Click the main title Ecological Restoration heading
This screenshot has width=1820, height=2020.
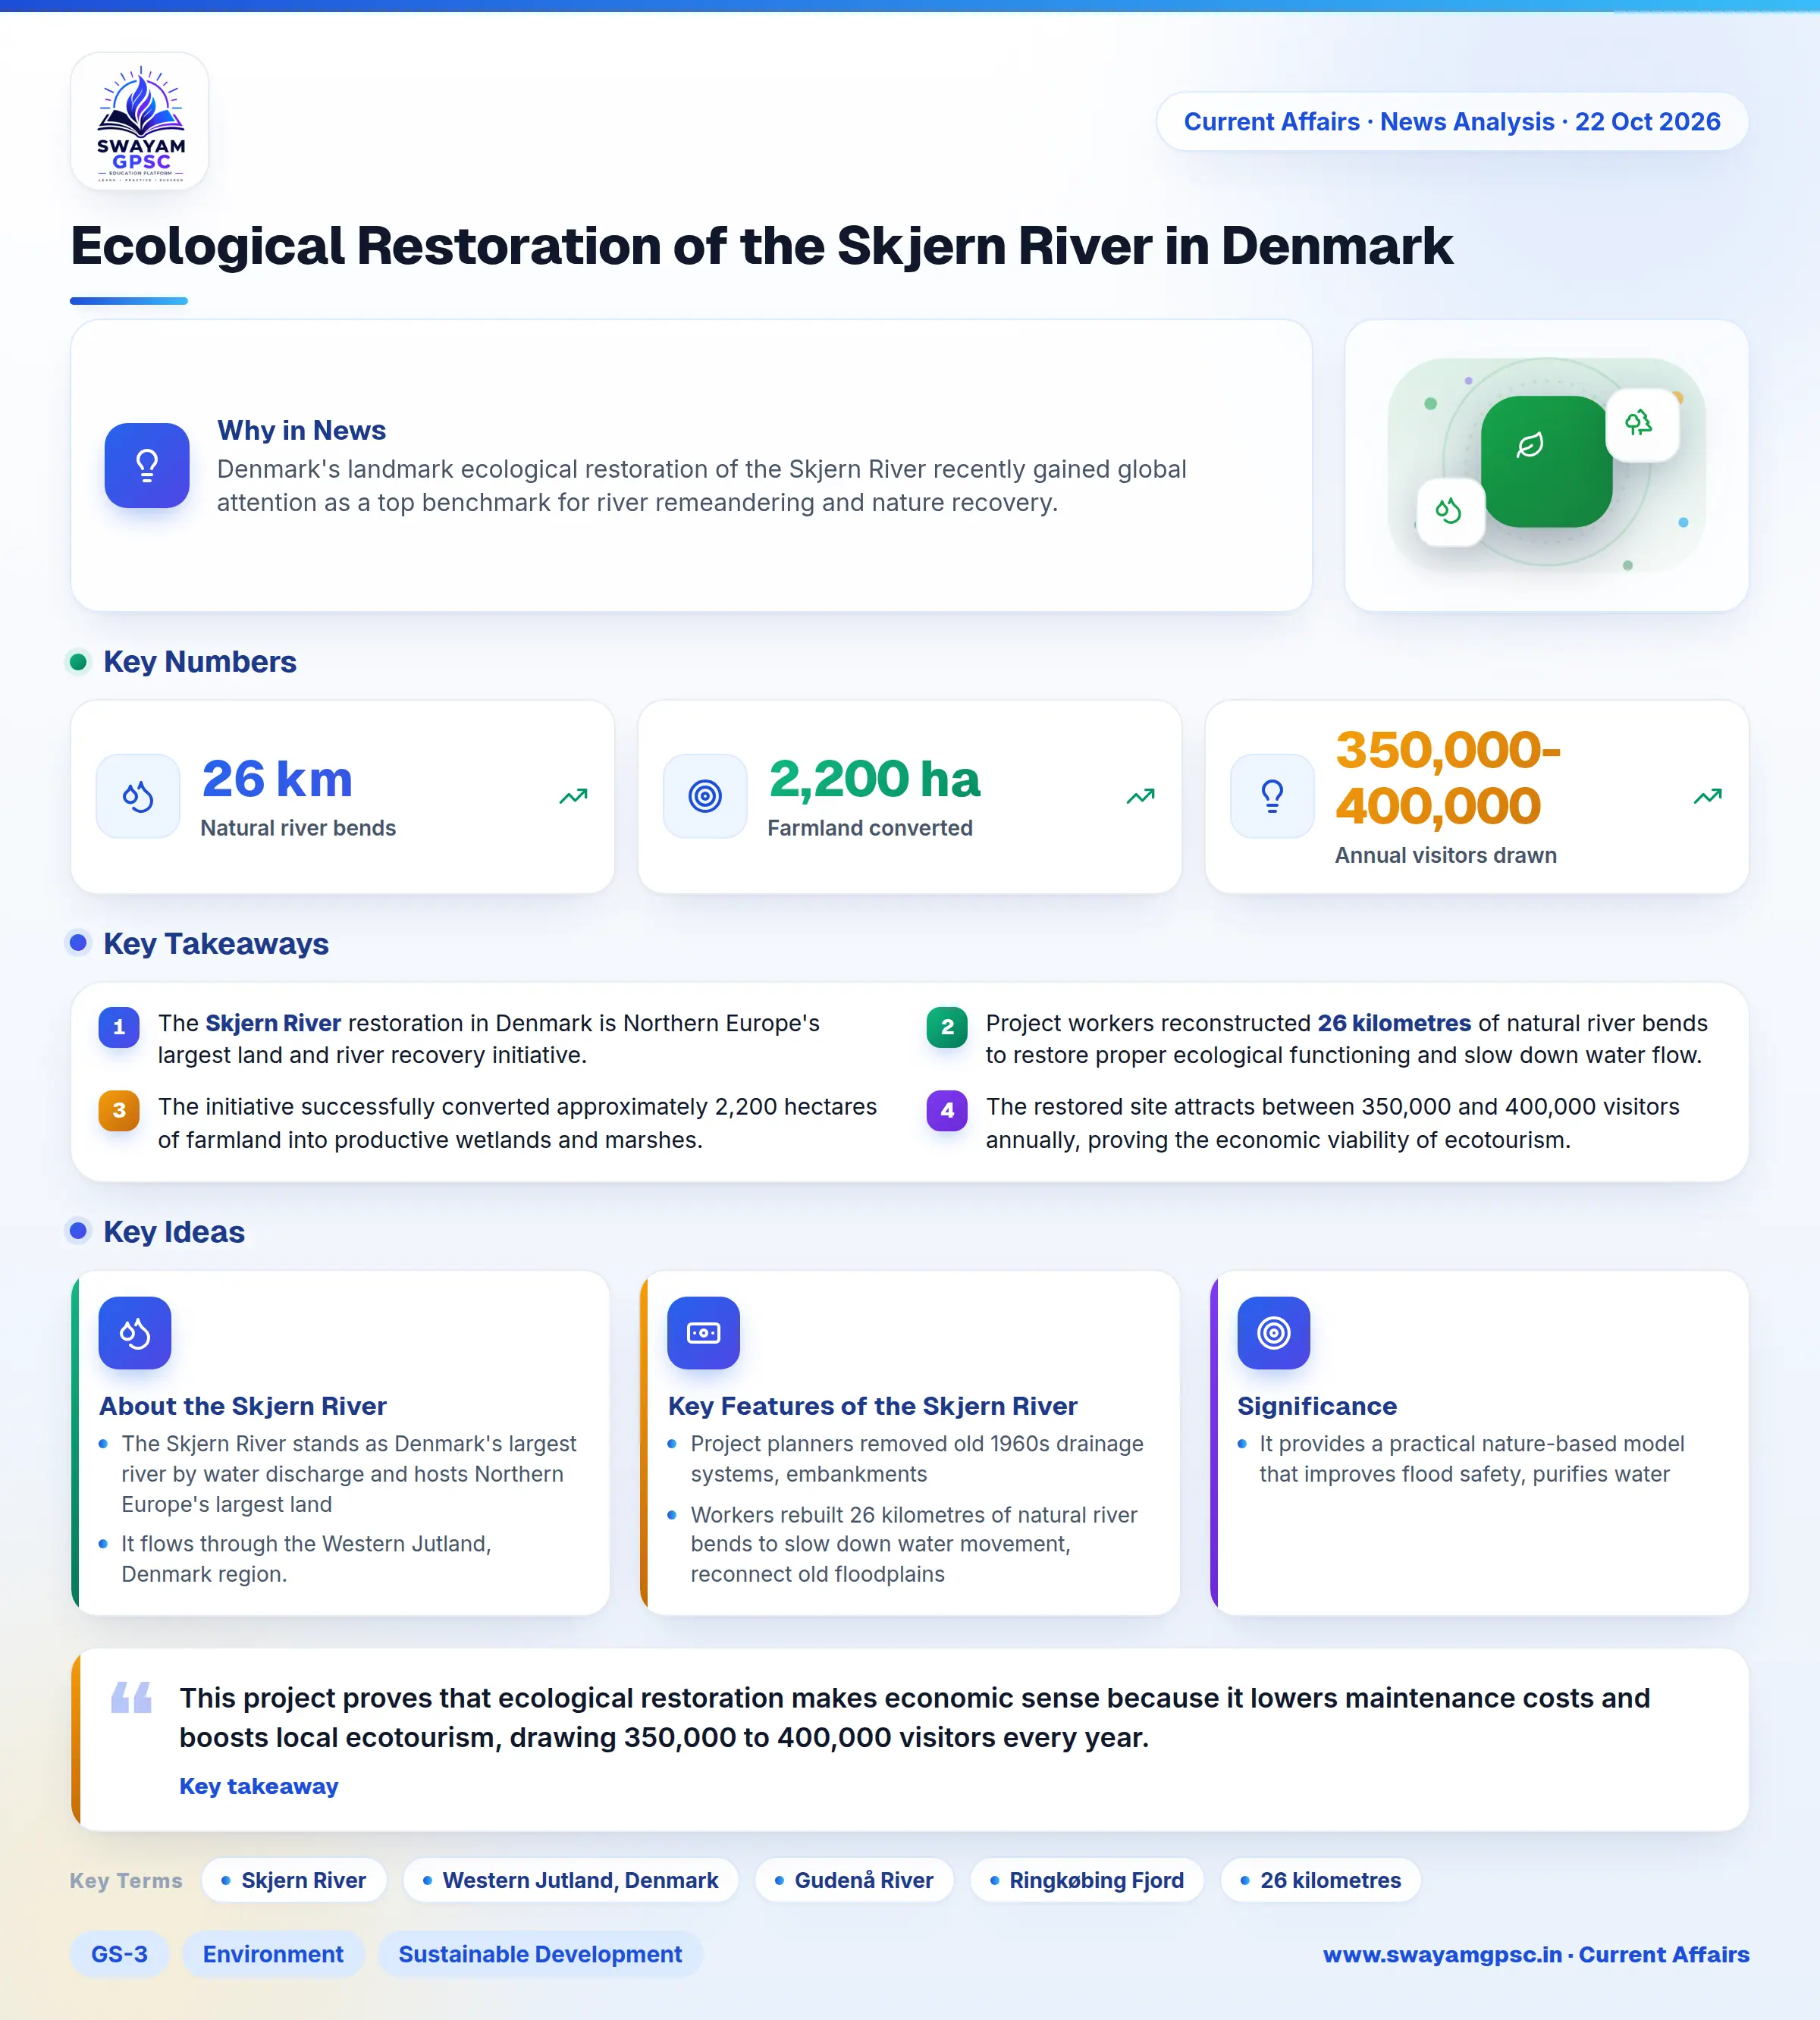[x=761, y=246]
